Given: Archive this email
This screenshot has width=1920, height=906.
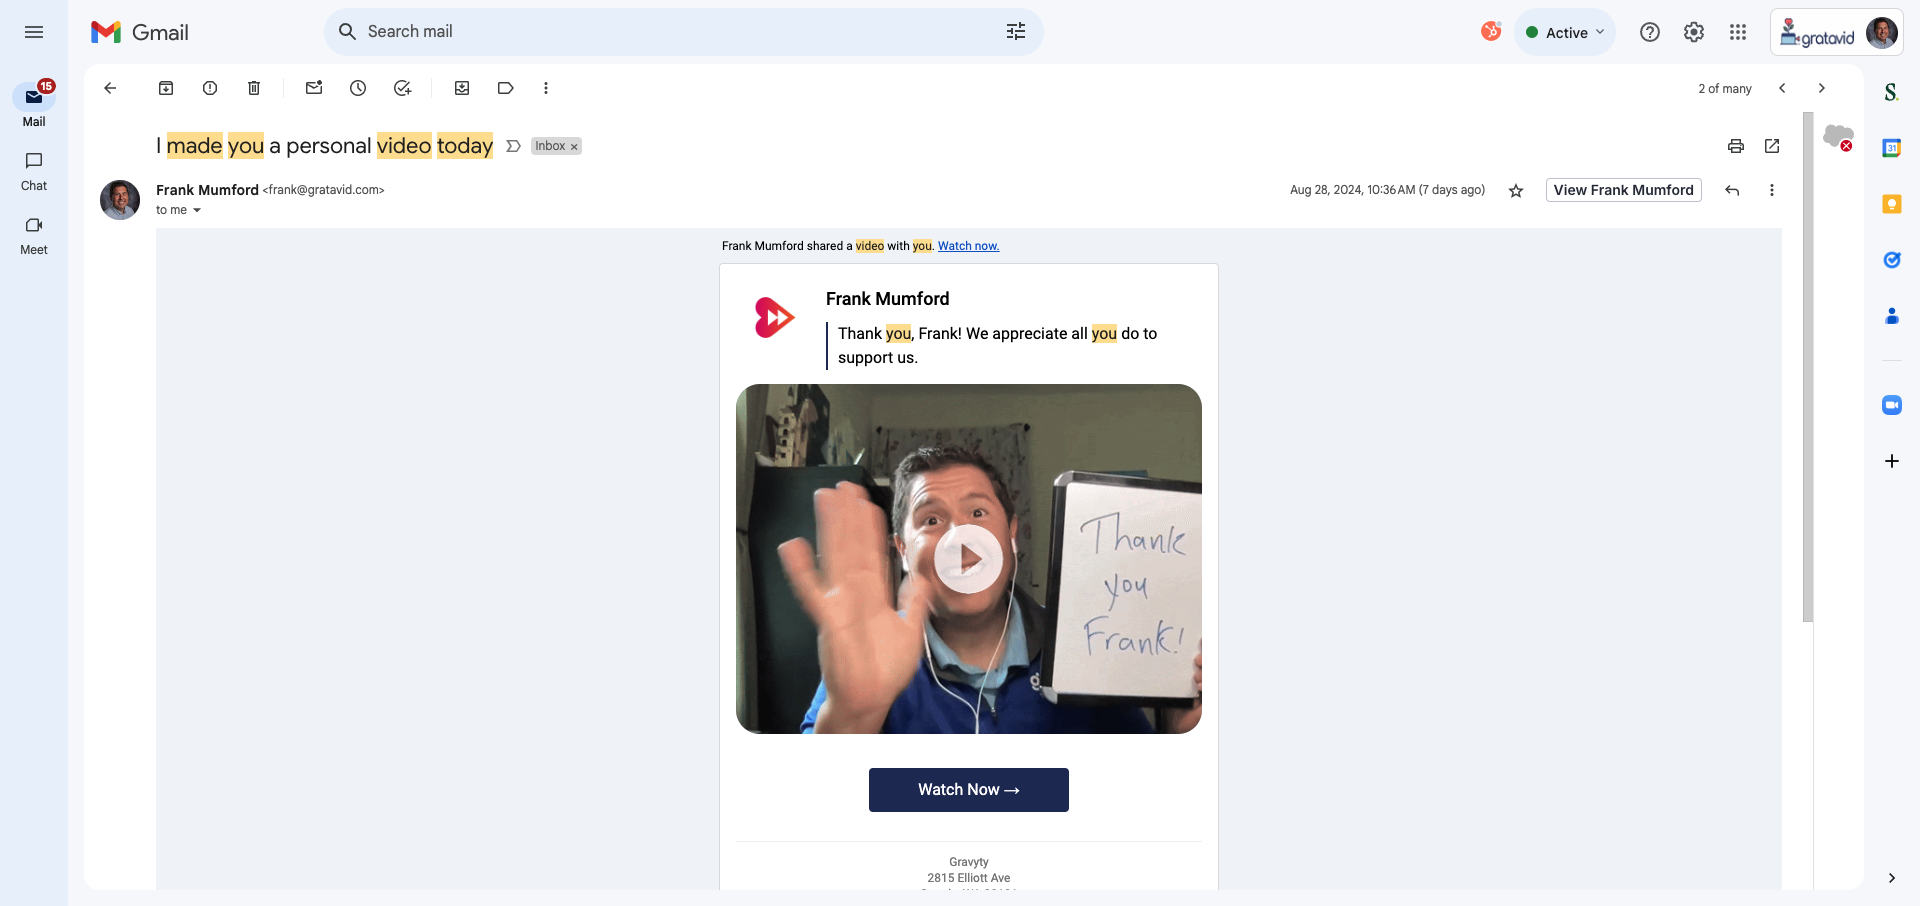Looking at the screenshot, I should [166, 88].
